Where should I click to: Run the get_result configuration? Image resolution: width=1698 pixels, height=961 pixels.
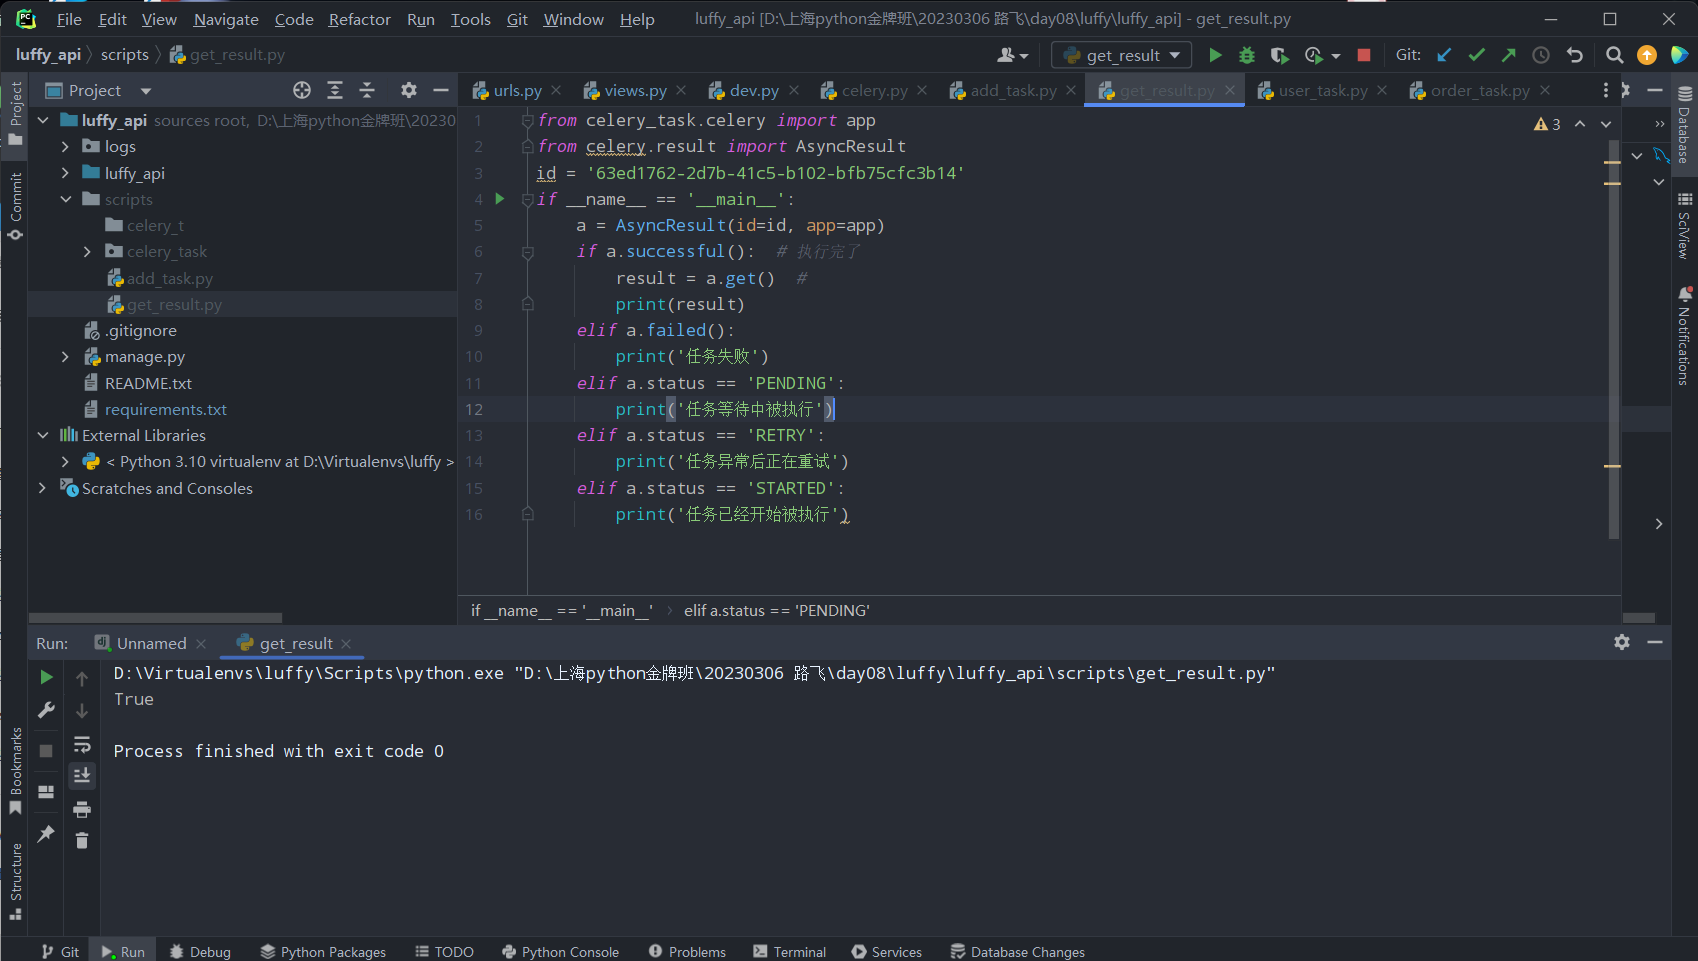coord(1215,55)
